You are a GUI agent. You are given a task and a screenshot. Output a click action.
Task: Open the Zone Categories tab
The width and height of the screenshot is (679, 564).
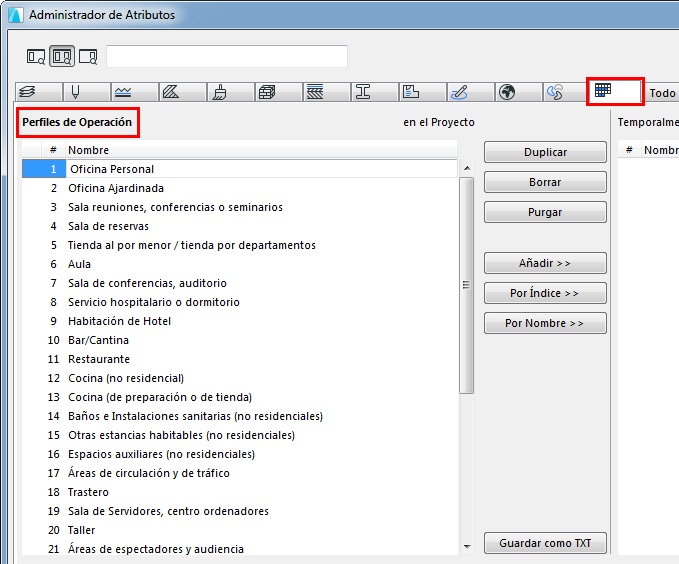coord(423,92)
